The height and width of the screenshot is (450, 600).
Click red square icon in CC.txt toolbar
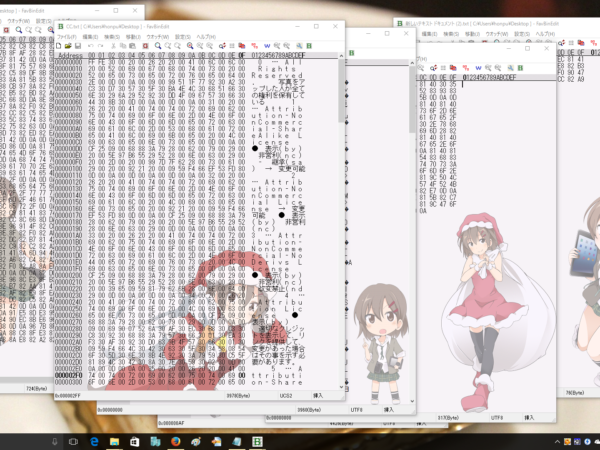tap(145, 46)
